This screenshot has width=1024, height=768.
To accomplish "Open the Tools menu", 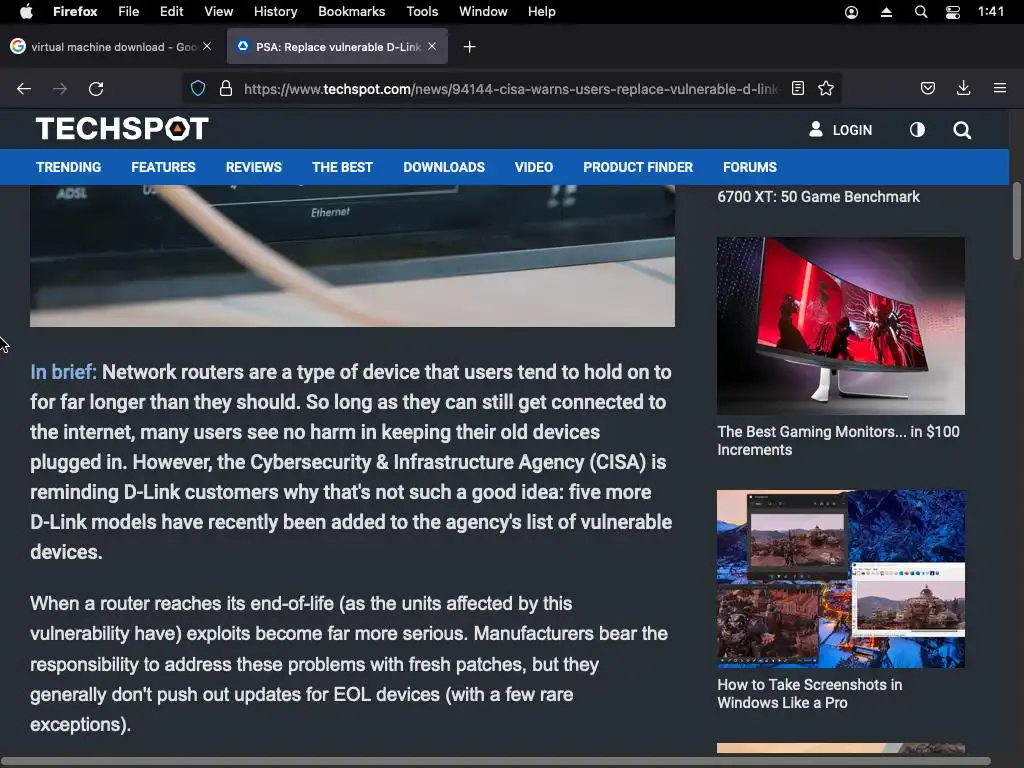I will click(x=422, y=11).
